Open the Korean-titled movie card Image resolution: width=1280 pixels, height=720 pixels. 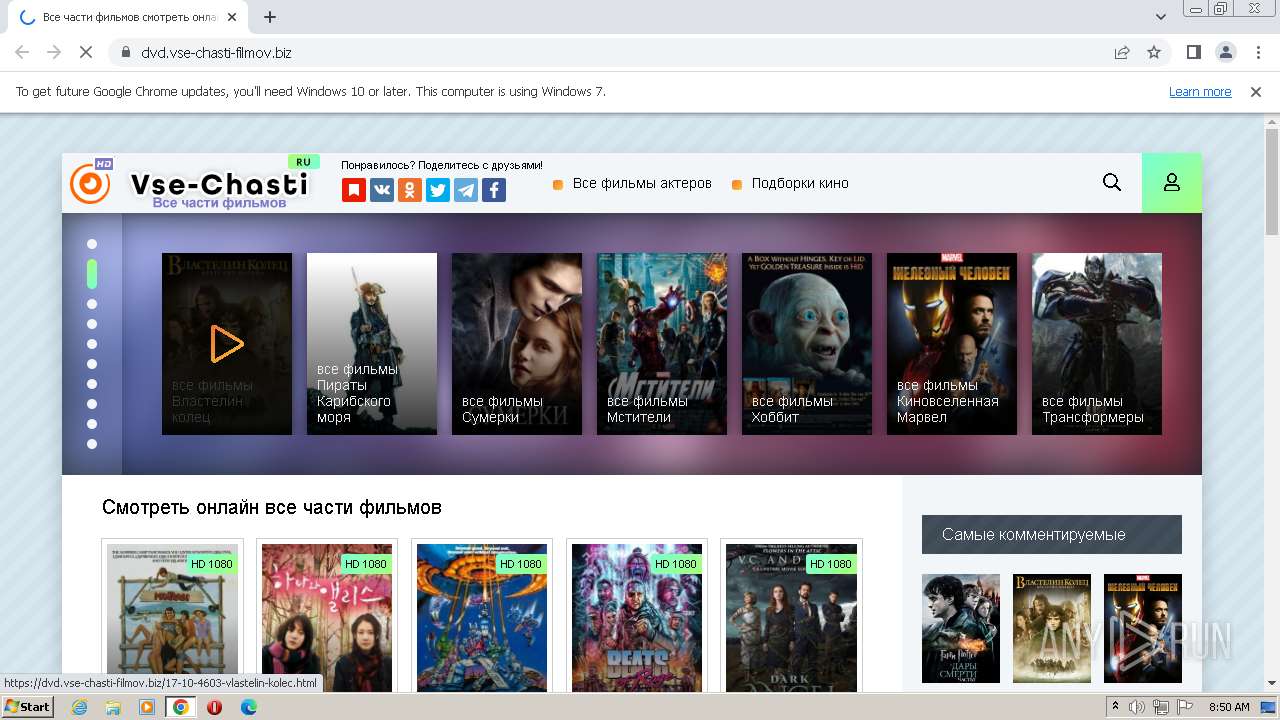coord(327,616)
